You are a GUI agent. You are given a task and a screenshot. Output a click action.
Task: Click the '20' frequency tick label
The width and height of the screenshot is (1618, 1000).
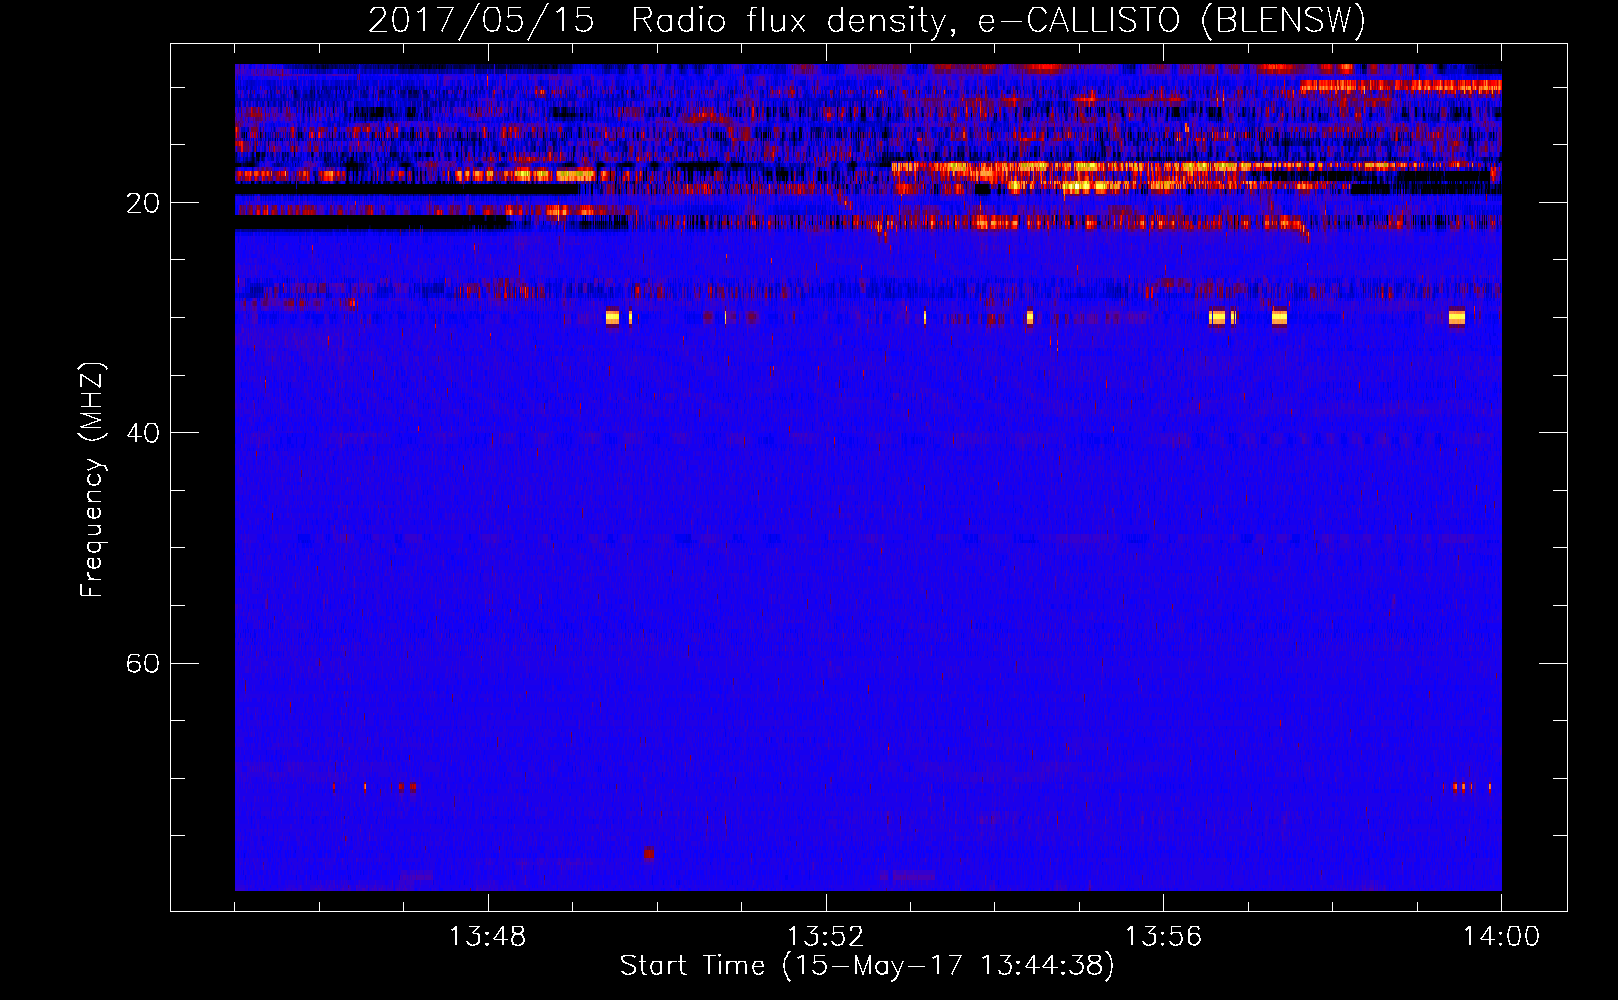143,203
